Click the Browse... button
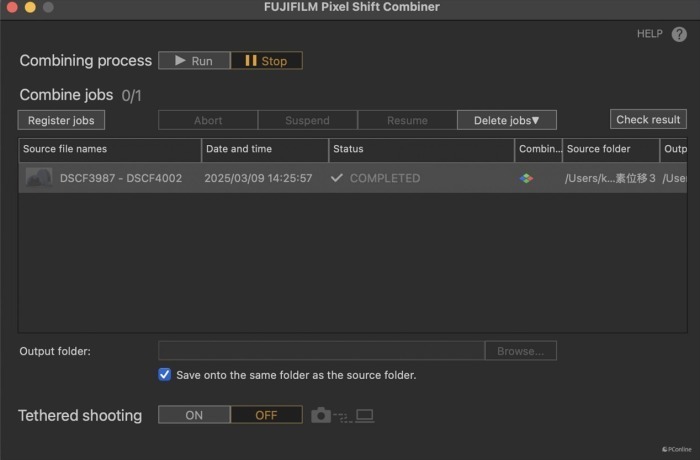Viewport: 700px width, 460px height. [521, 351]
